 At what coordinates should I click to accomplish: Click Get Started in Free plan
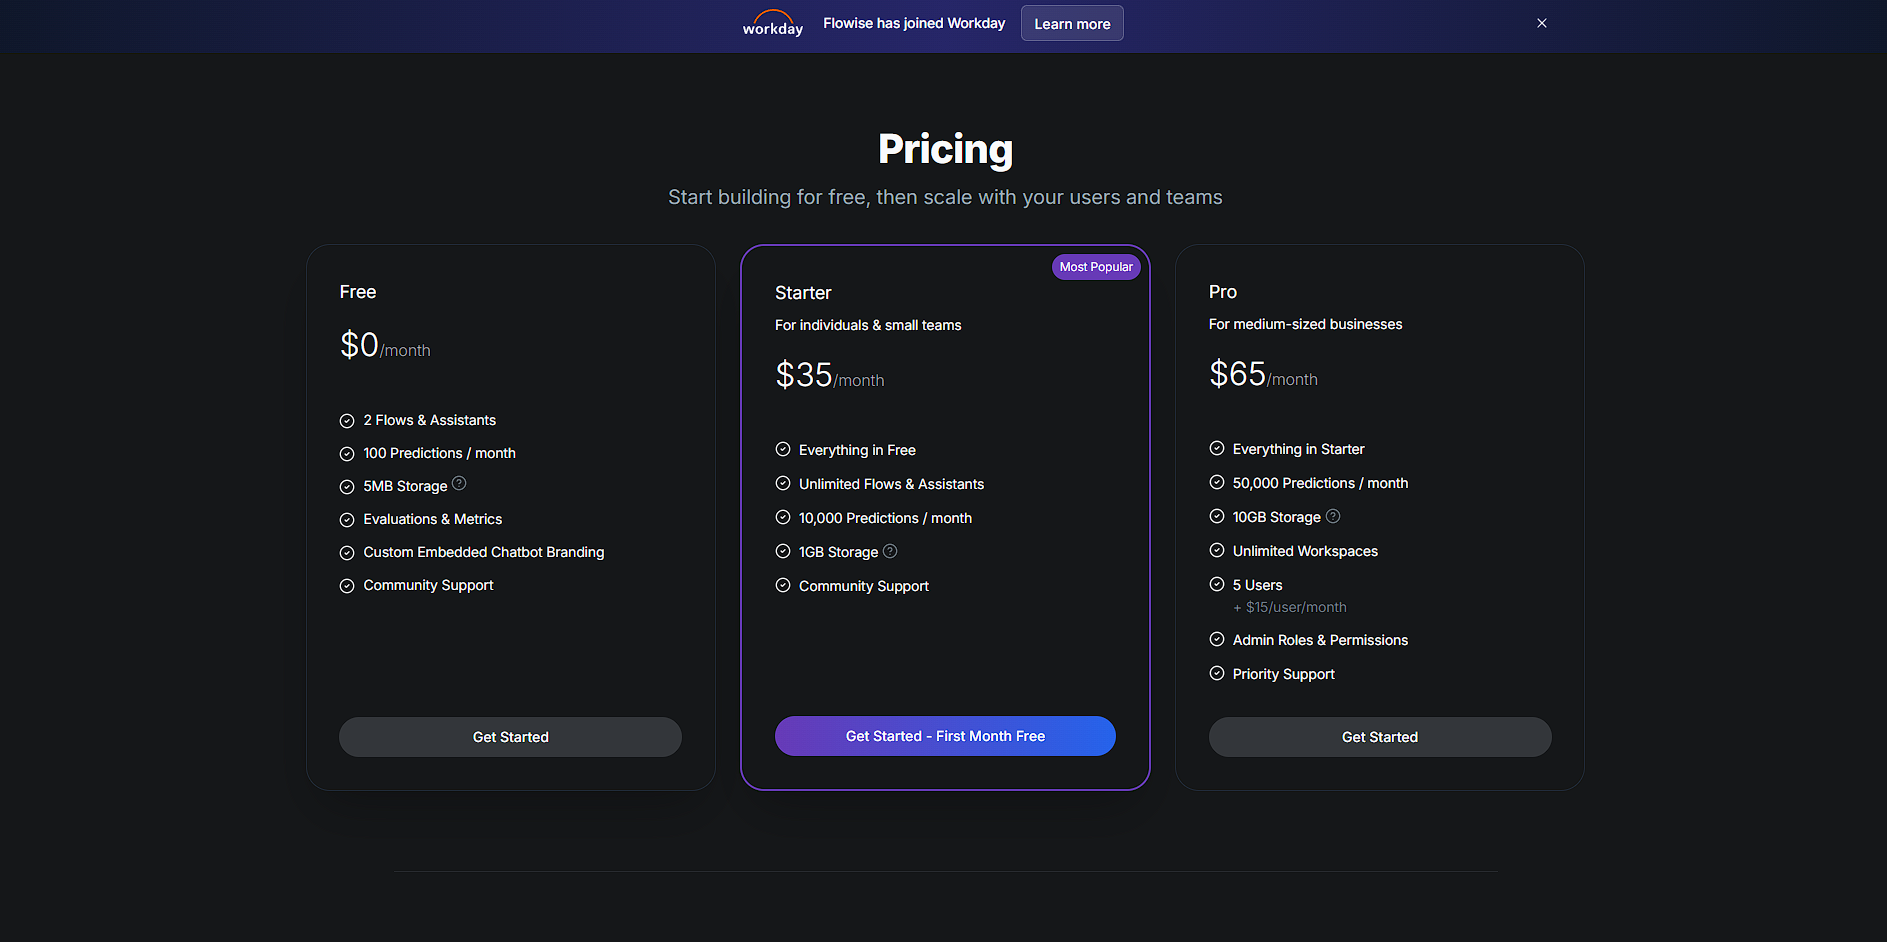(510, 737)
